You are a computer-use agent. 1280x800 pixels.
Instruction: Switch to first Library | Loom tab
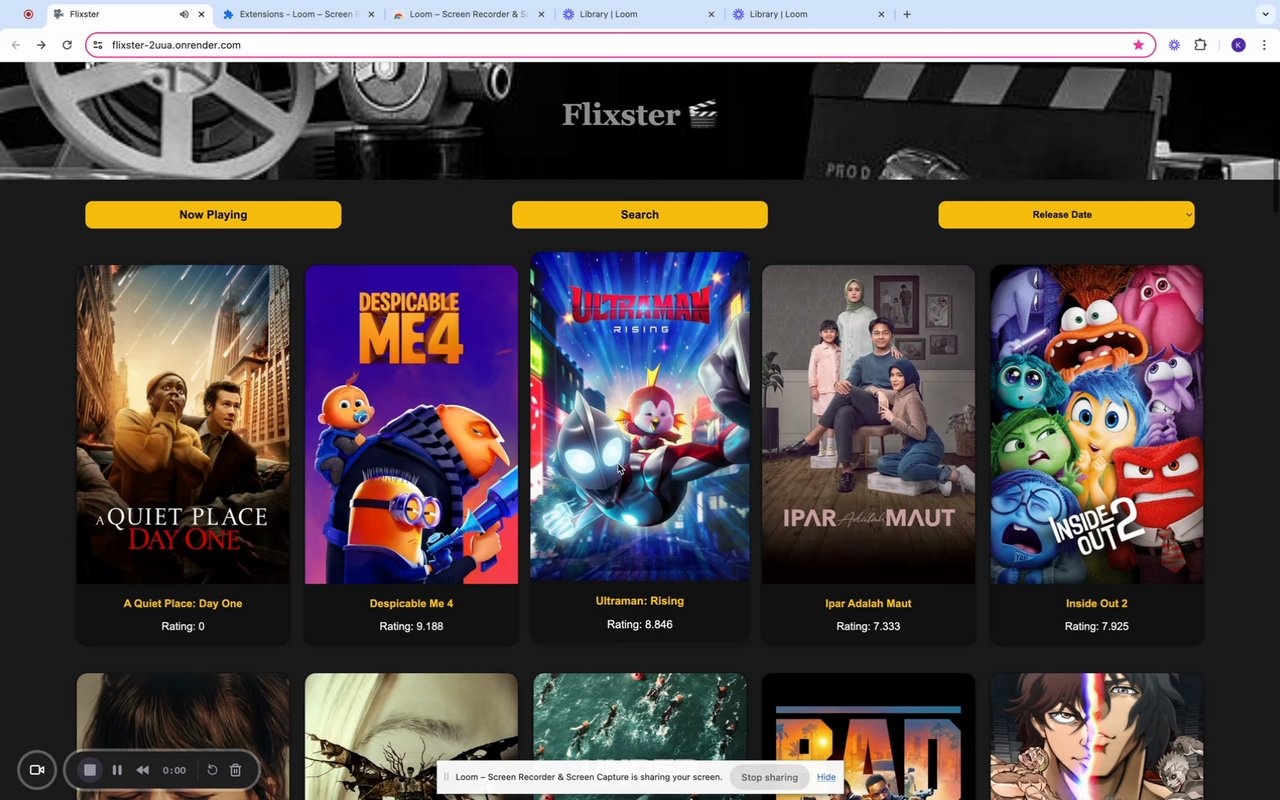[x=638, y=14]
